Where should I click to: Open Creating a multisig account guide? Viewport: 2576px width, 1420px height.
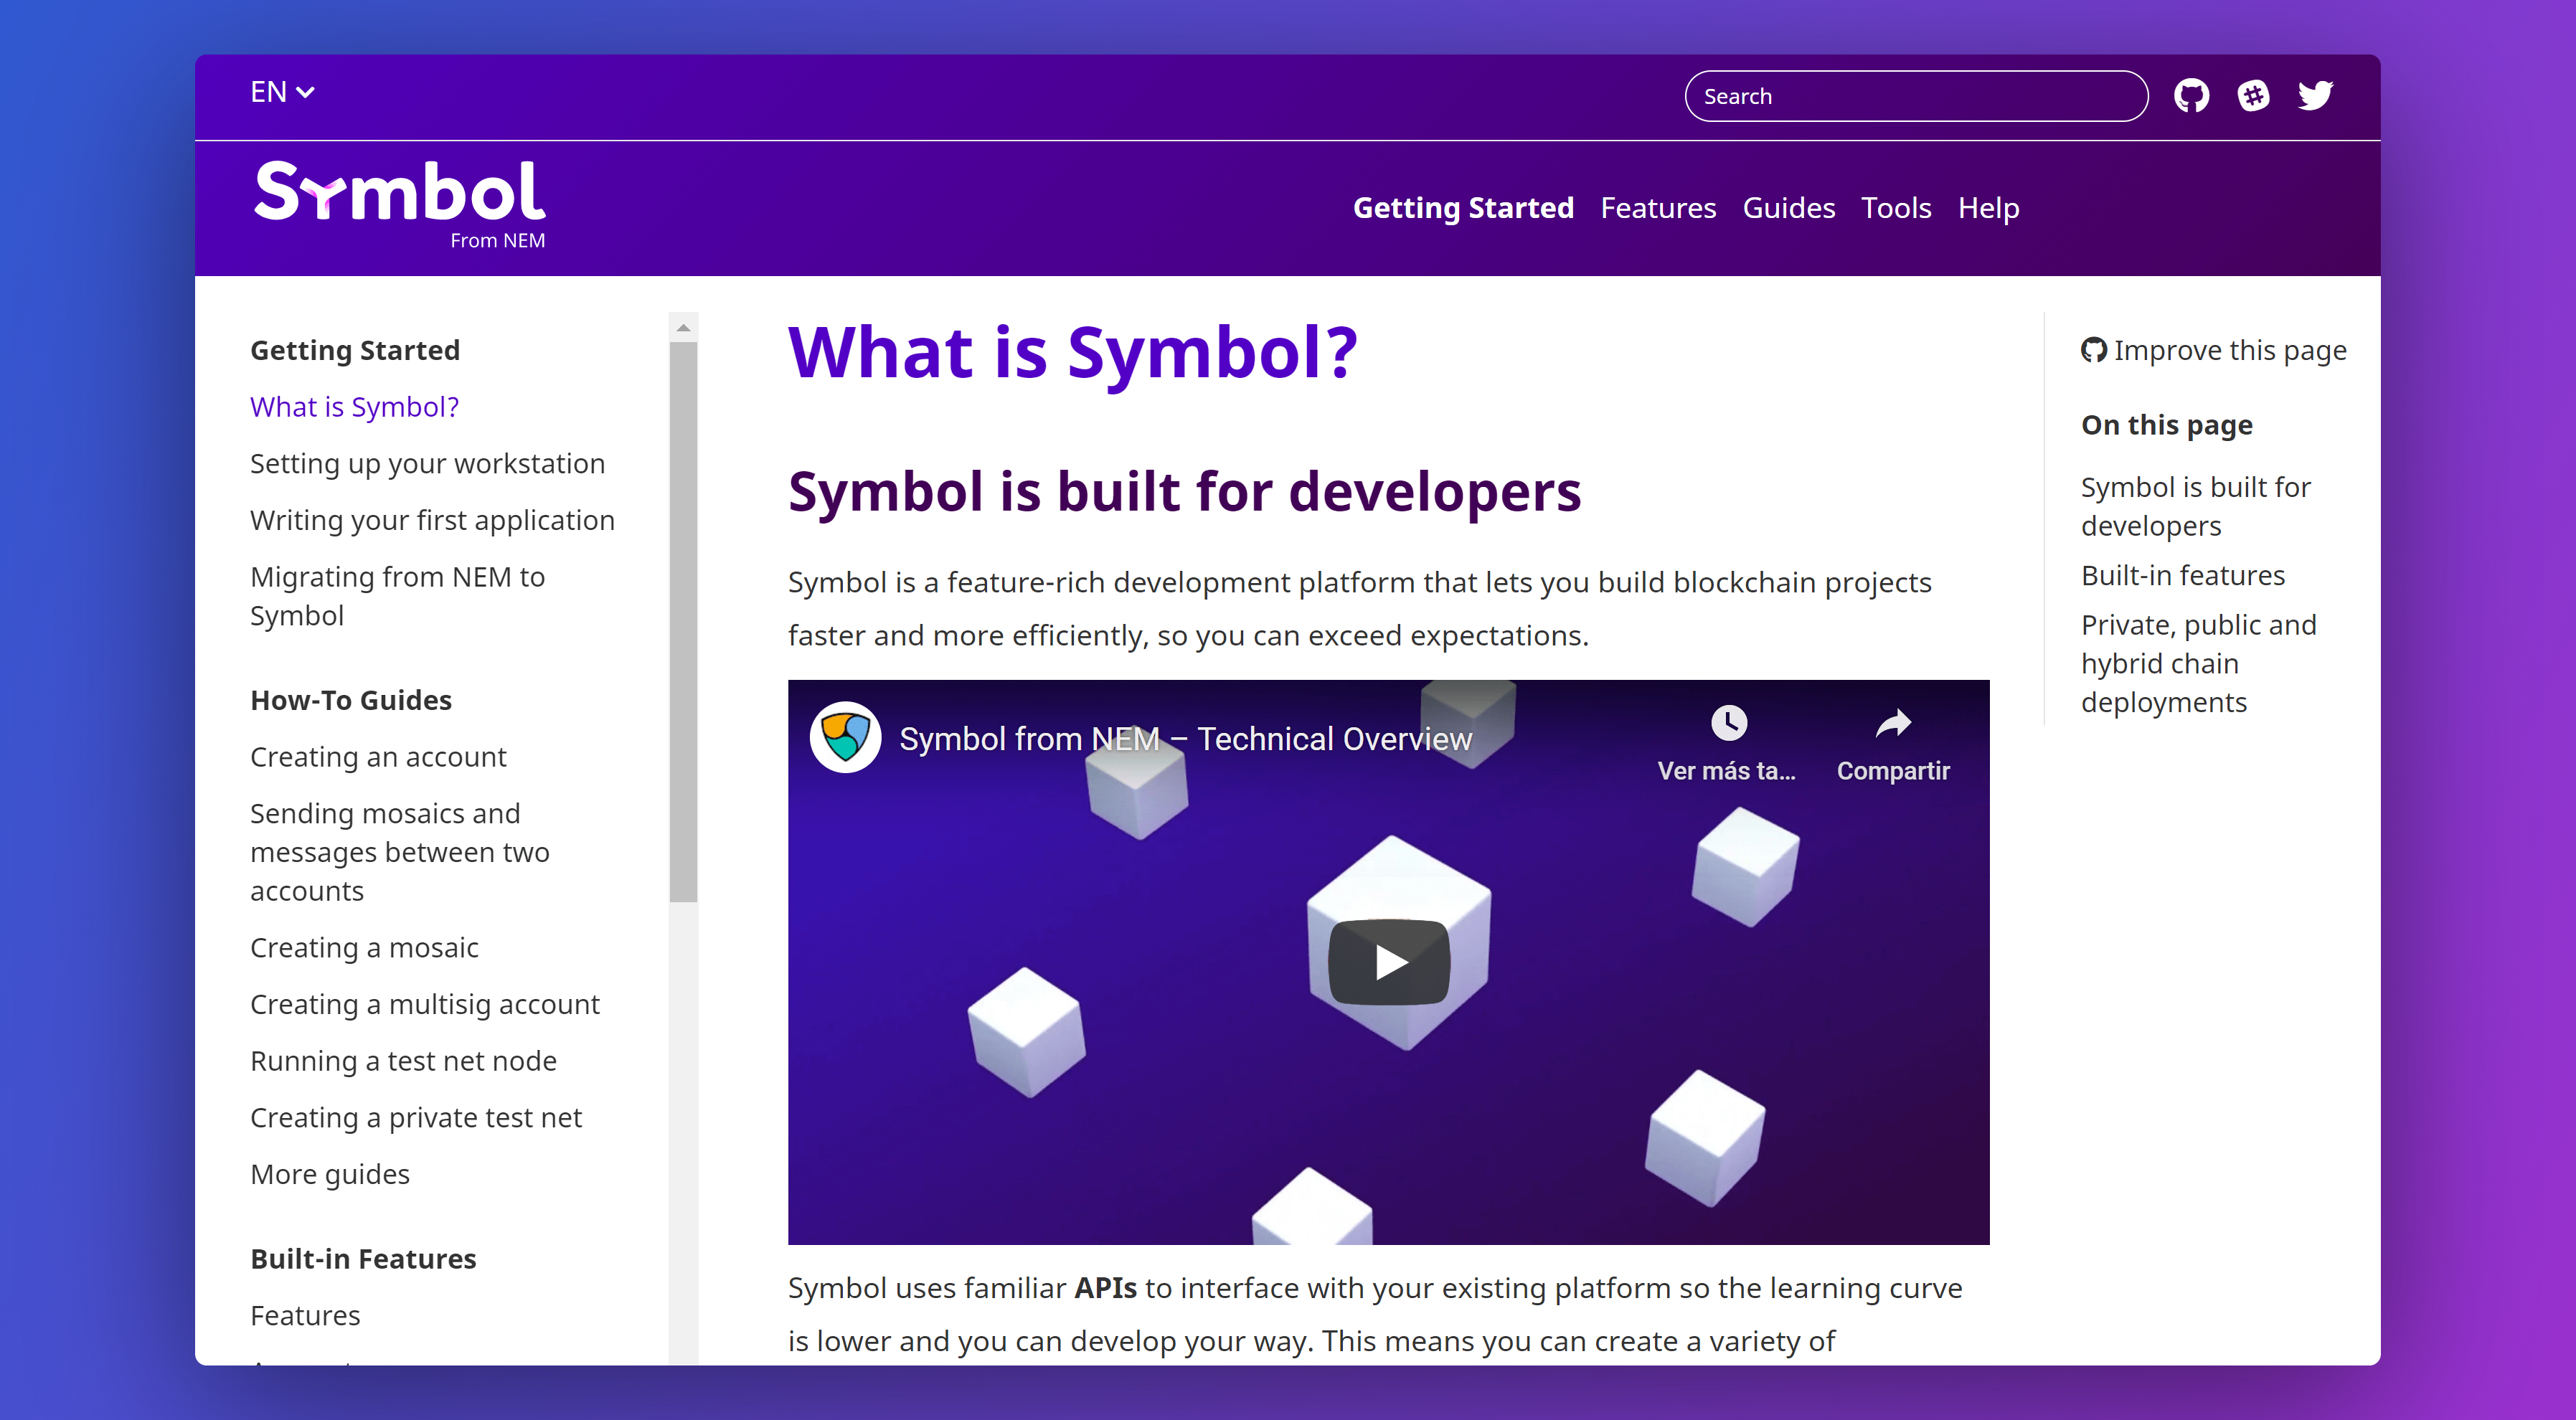click(425, 1004)
